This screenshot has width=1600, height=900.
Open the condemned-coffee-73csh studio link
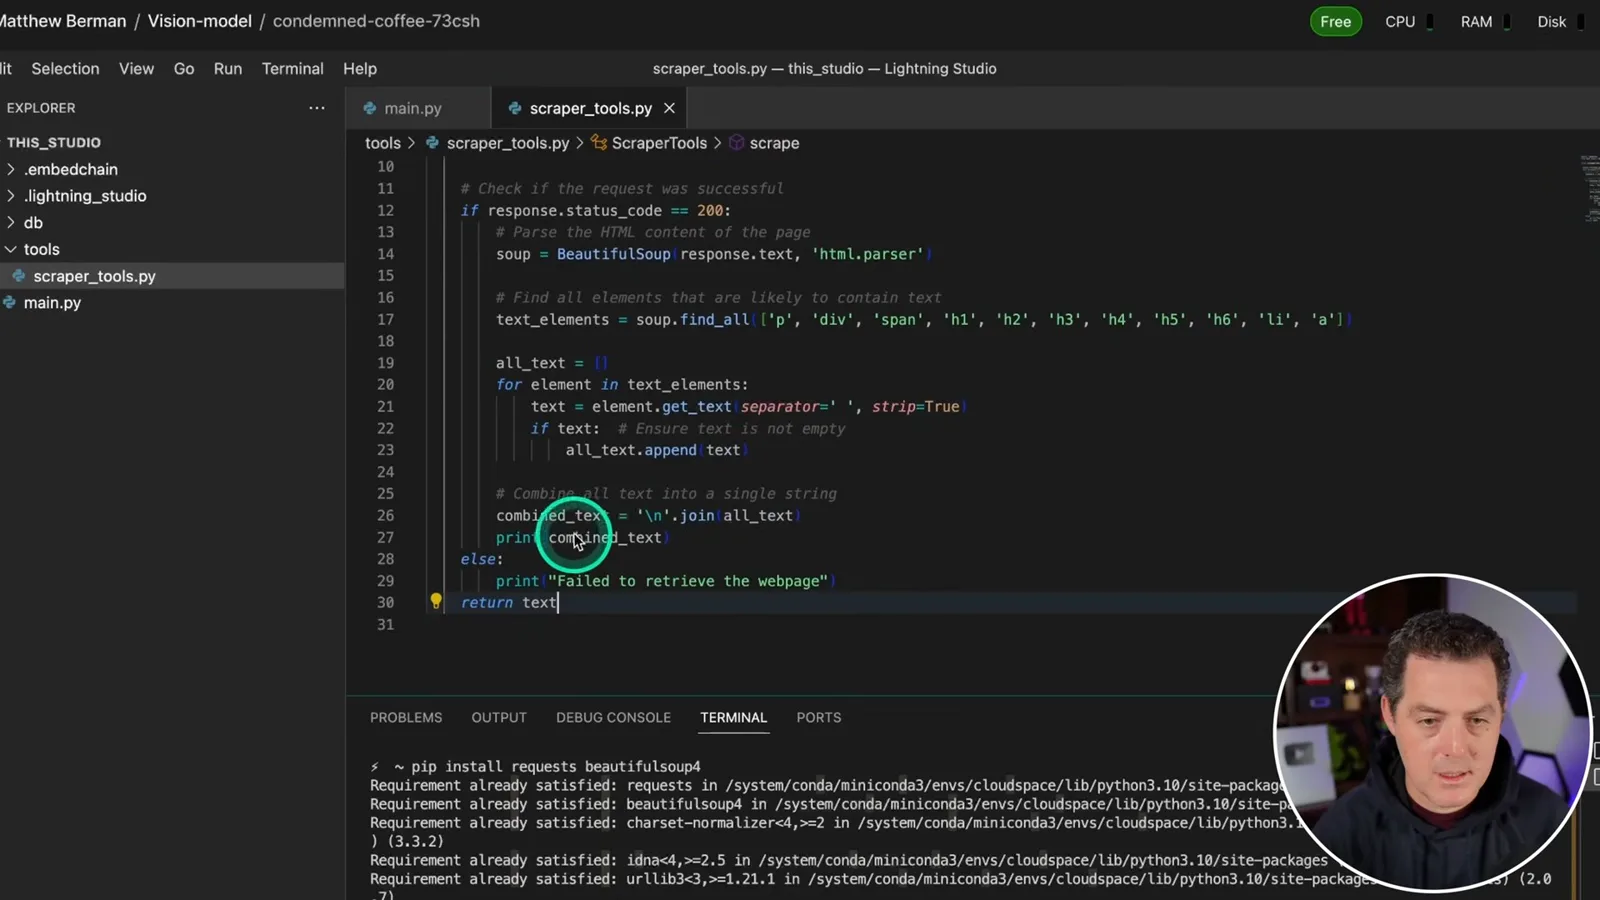pos(376,21)
